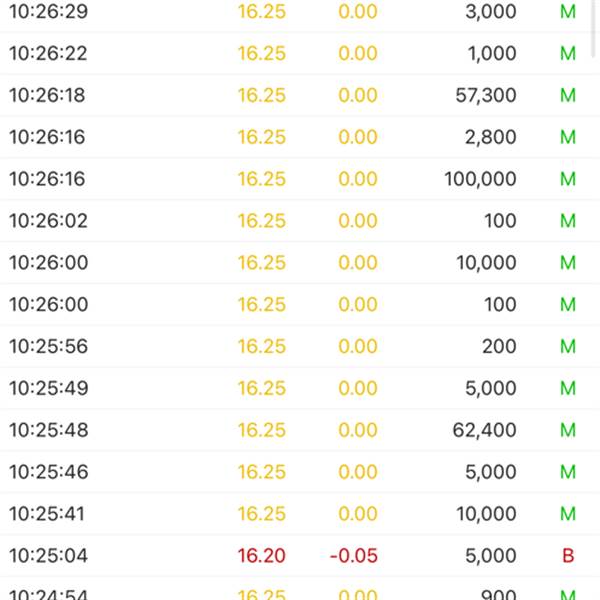Click the 62,400 volume entry

tap(485, 431)
